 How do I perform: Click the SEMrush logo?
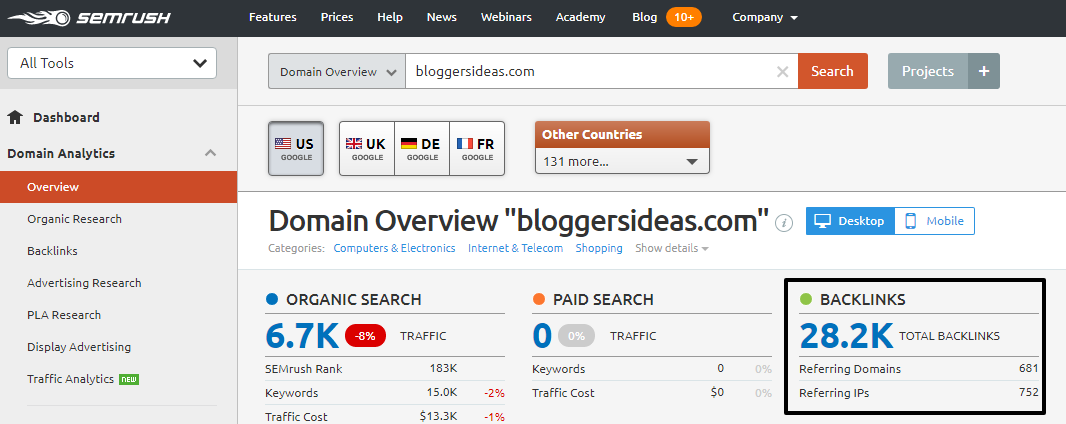click(x=89, y=18)
